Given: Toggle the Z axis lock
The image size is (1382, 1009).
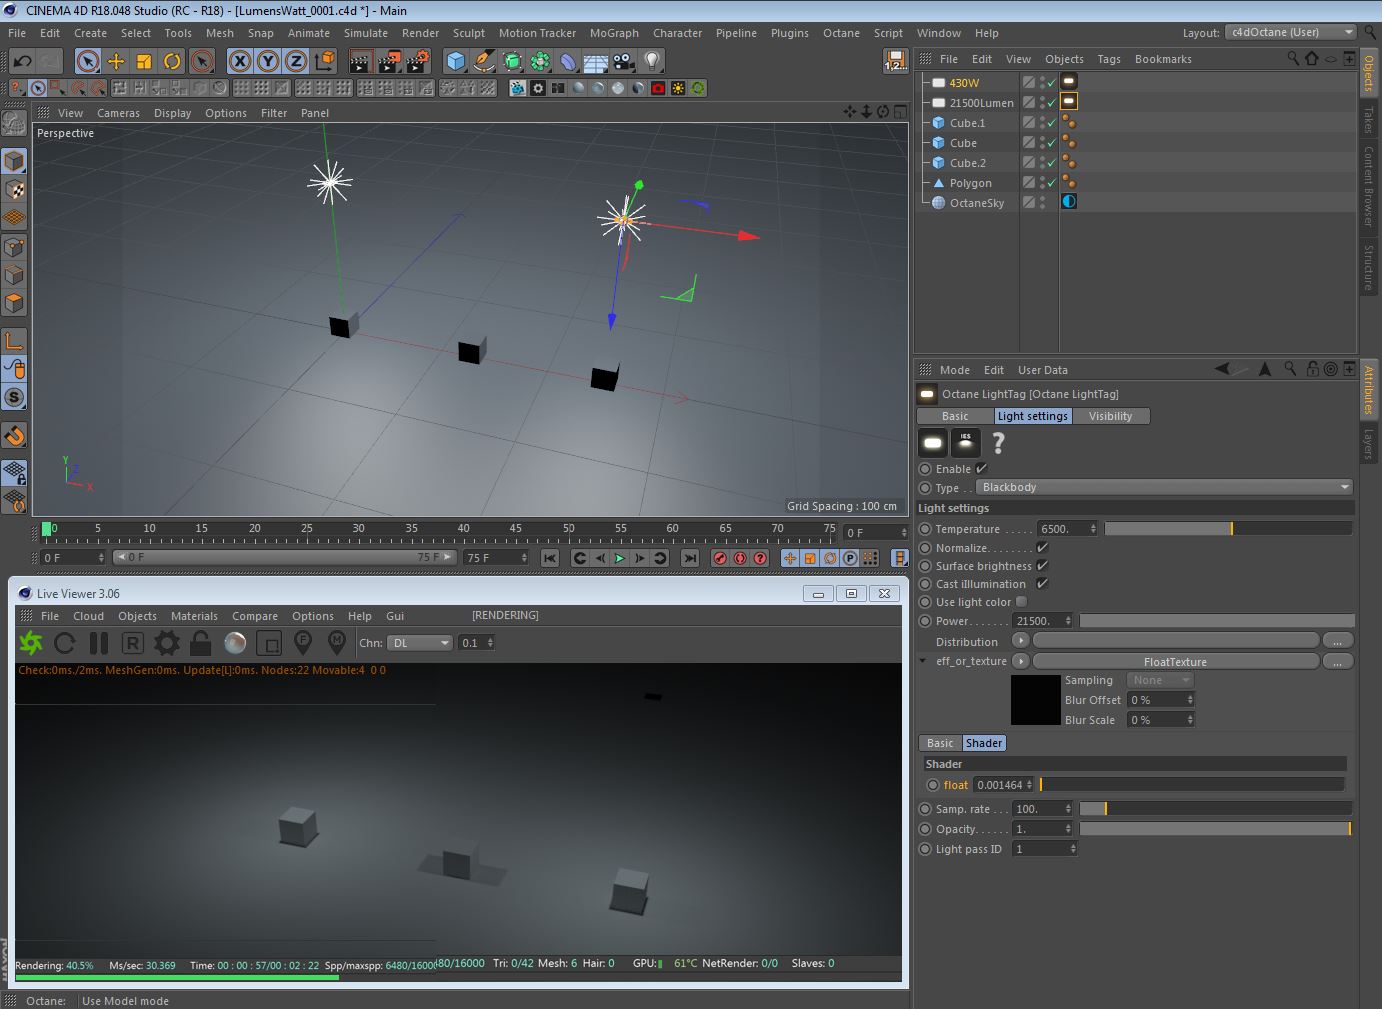Looking at the screenshot, I should 296,61.
